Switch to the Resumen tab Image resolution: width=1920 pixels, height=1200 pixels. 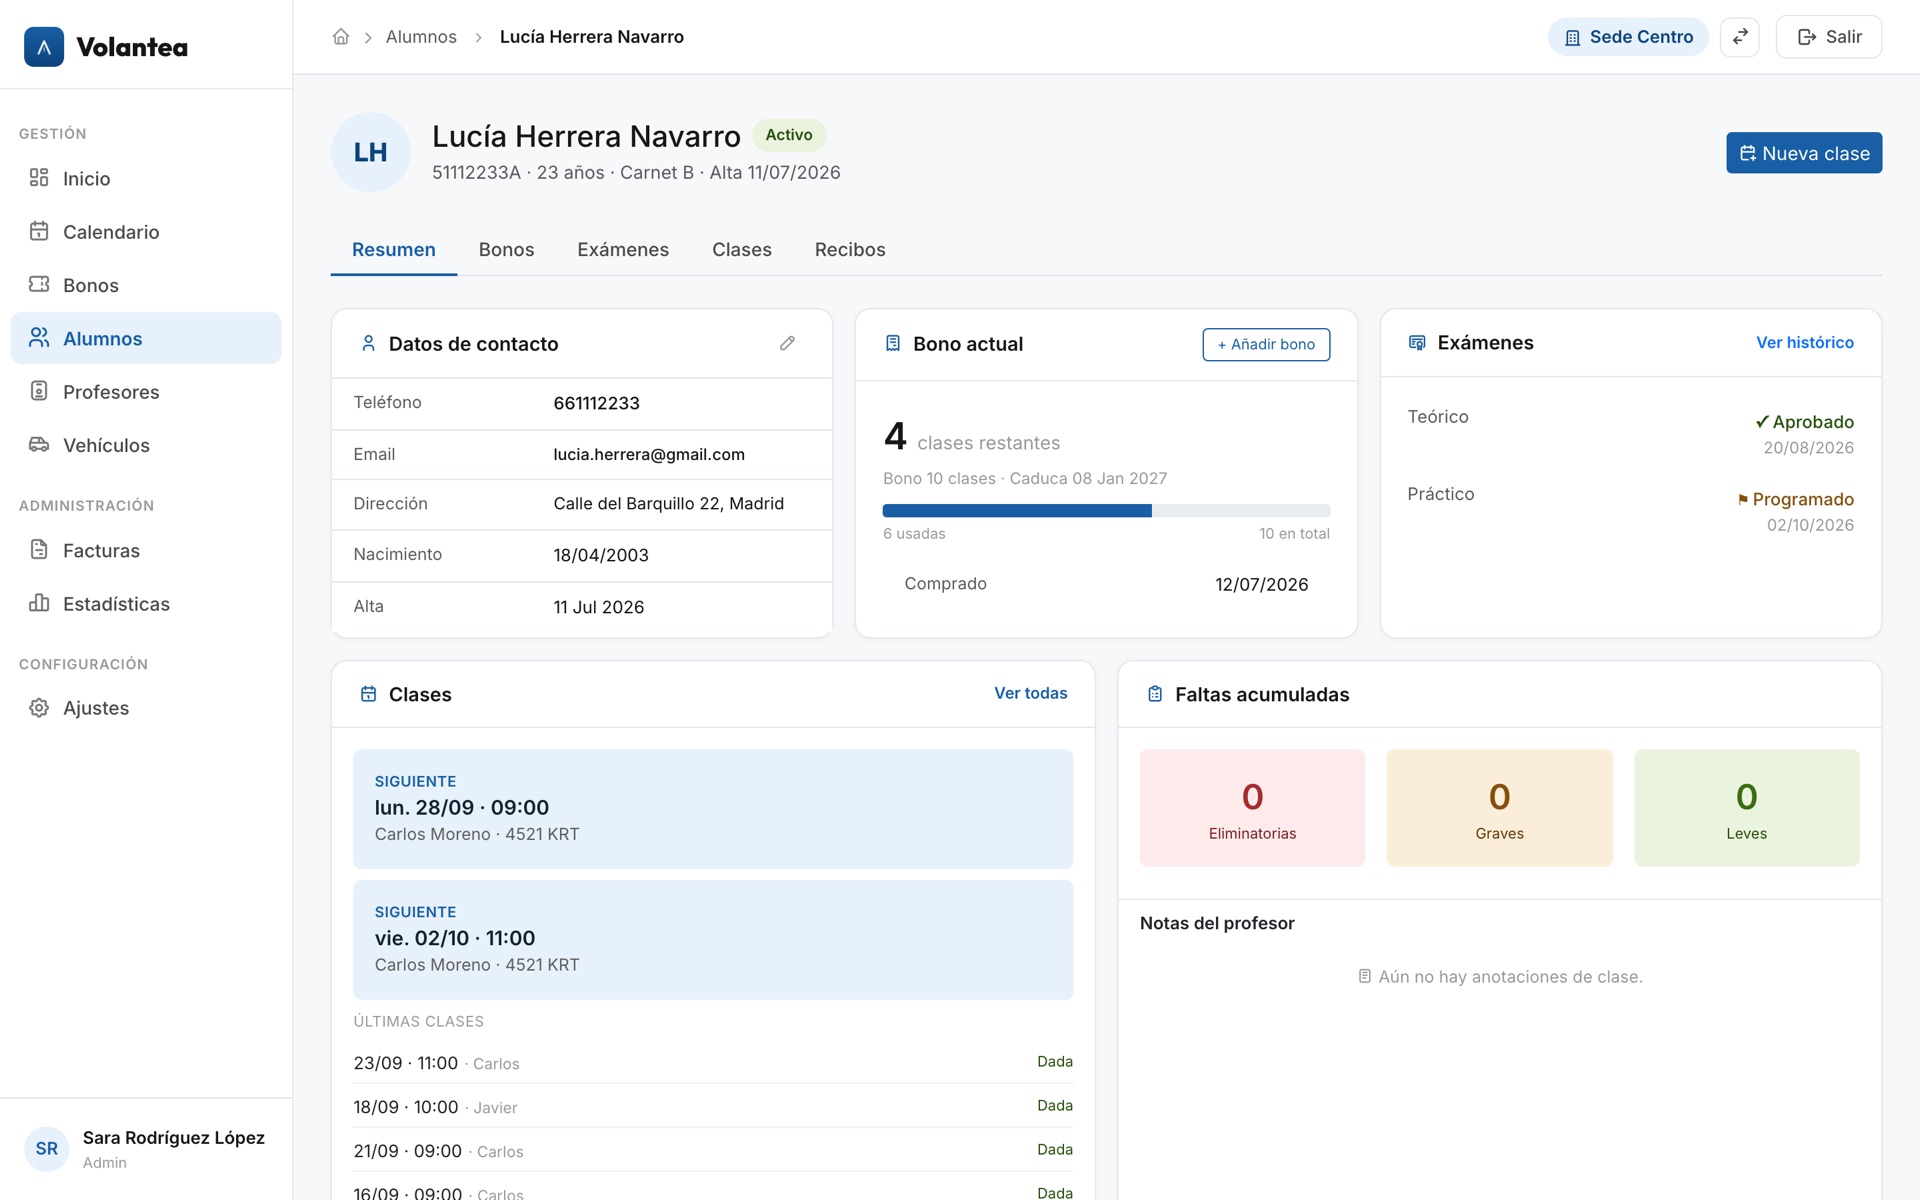(x=394, y=250)
